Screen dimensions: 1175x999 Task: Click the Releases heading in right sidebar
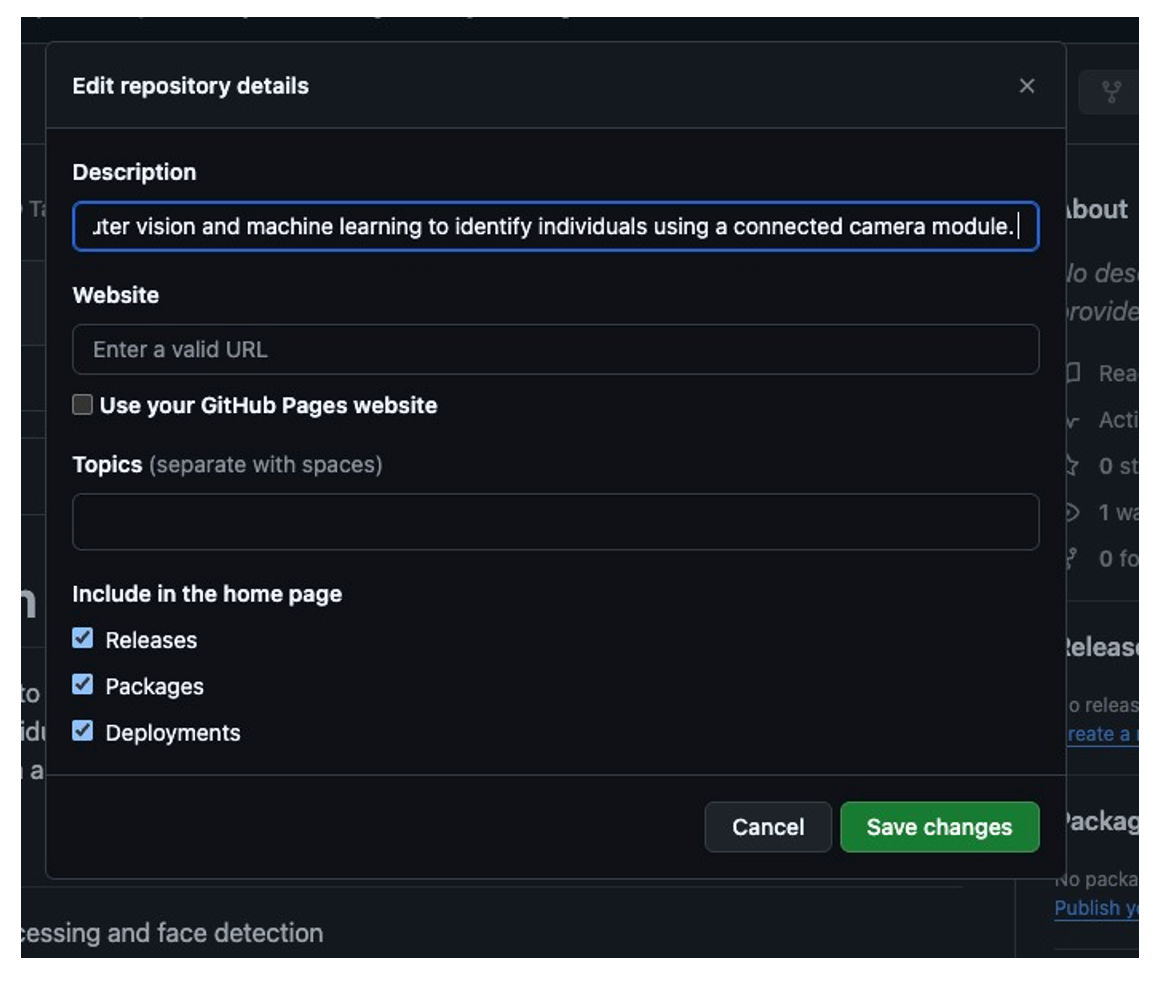(x=1100, y=648)
